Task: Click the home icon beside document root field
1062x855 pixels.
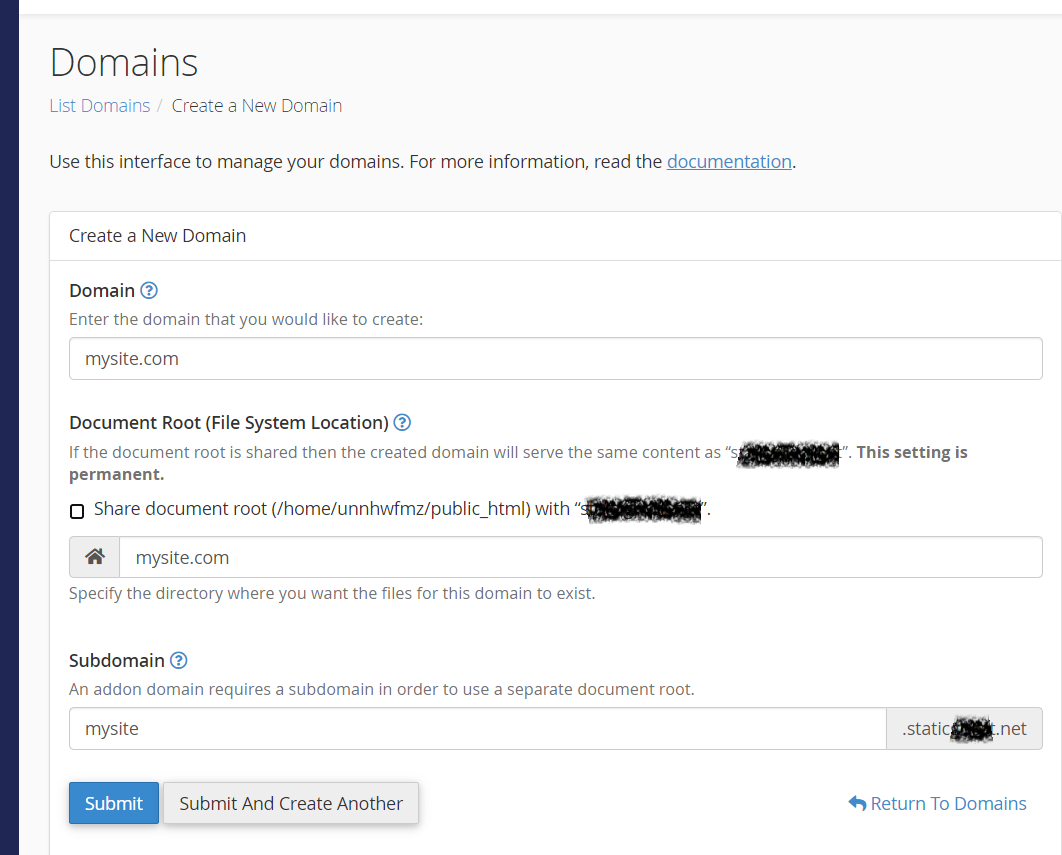Action: click(x=93, y=556)
